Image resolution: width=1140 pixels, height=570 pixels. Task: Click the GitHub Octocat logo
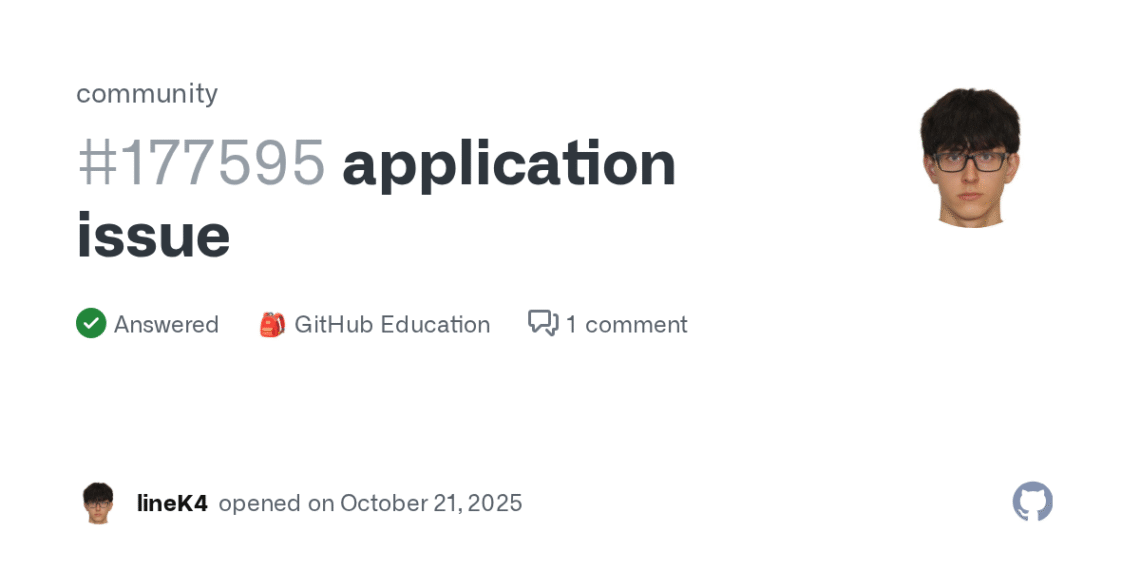click(1032, 502)
